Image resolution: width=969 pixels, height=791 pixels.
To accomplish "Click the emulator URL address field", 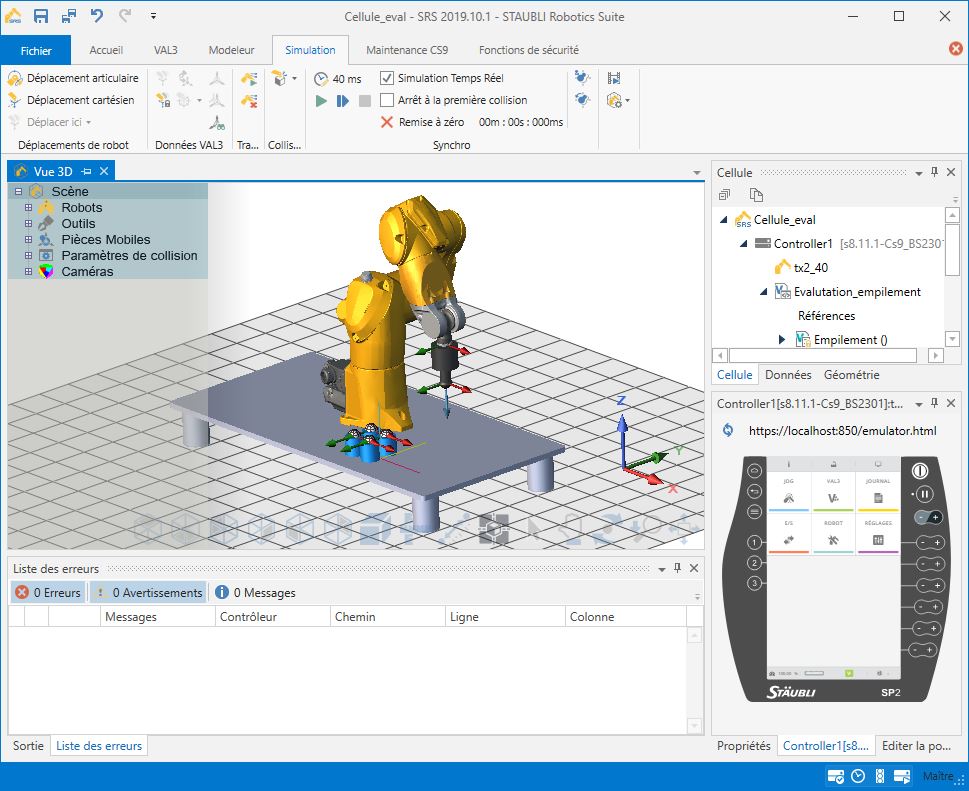I will [x=842, y=431].
